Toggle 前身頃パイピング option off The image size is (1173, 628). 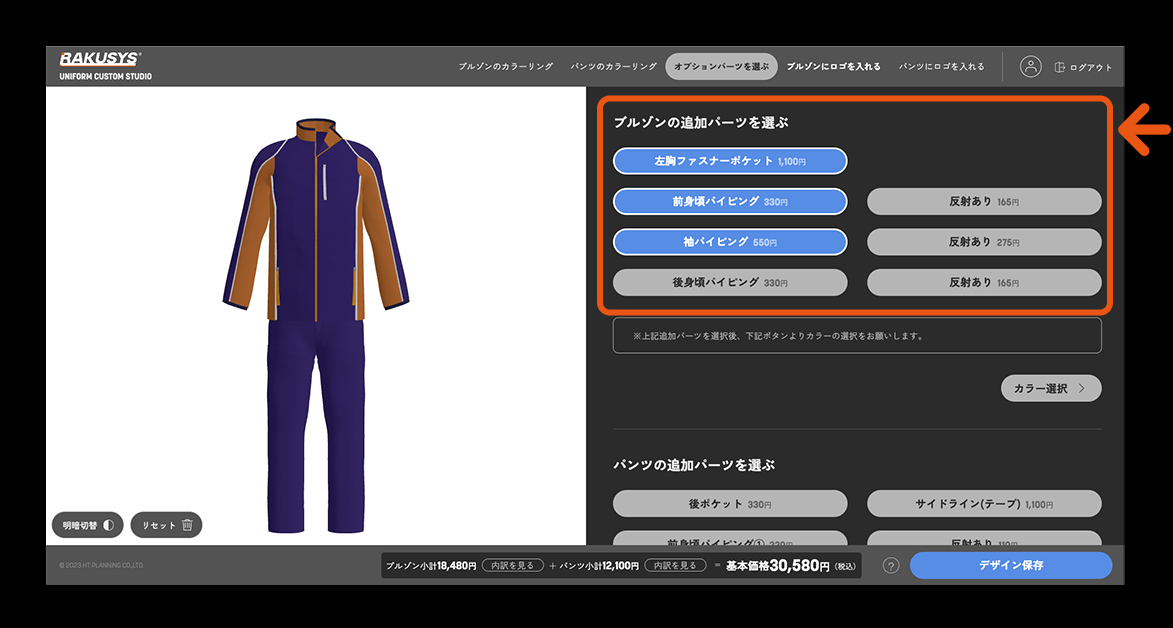point(730,202)
